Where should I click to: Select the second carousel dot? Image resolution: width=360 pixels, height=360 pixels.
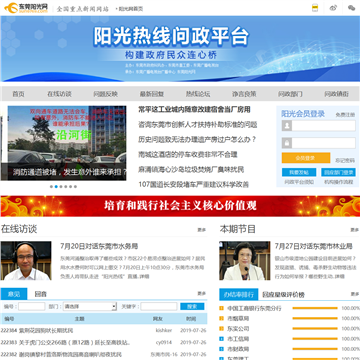(x=56, y=187)
